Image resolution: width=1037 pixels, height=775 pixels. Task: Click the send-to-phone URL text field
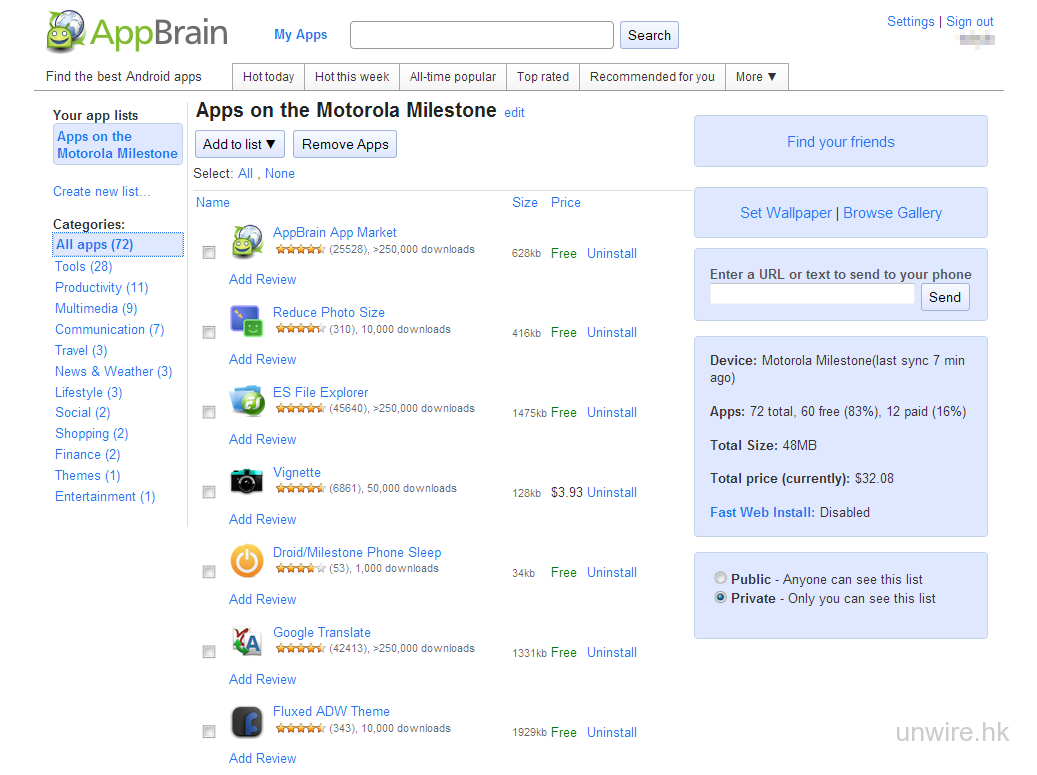pyautogui.click(x=812, y=295)
